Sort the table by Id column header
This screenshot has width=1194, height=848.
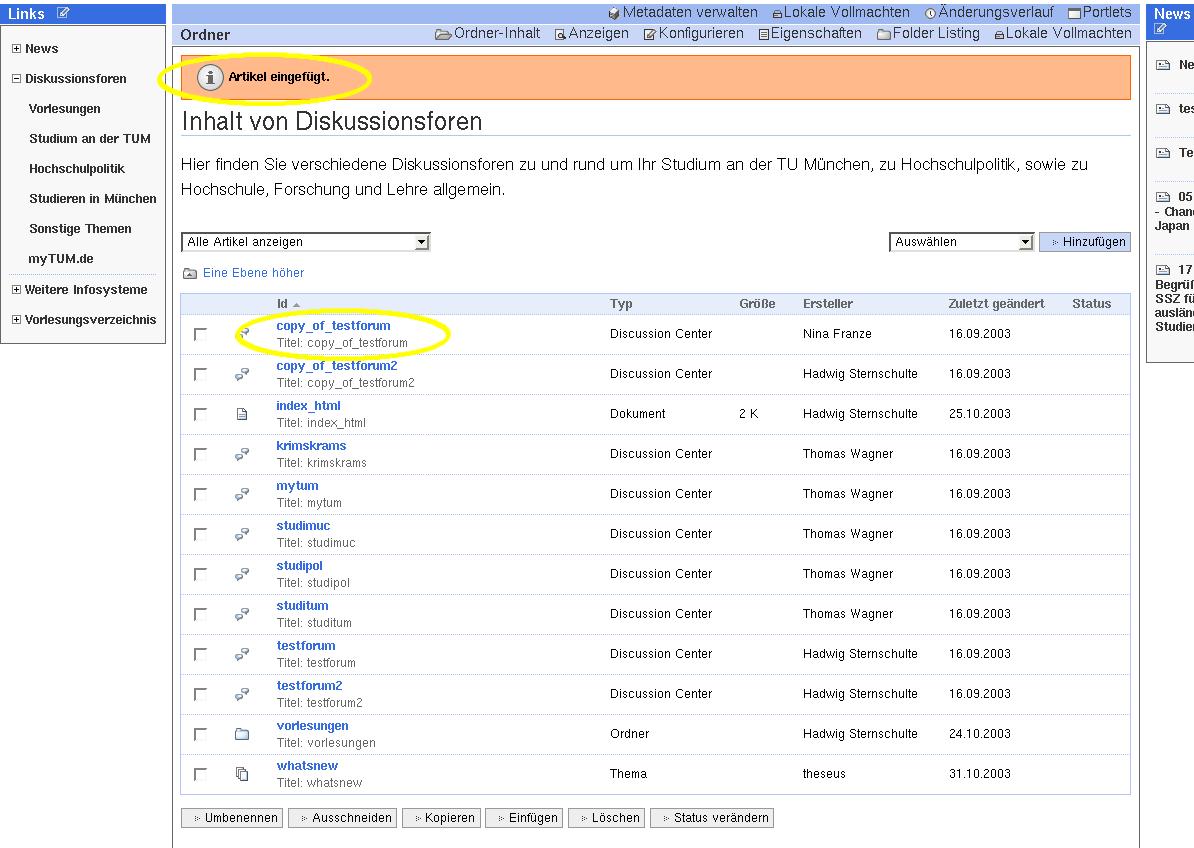[x=283, y=304]
